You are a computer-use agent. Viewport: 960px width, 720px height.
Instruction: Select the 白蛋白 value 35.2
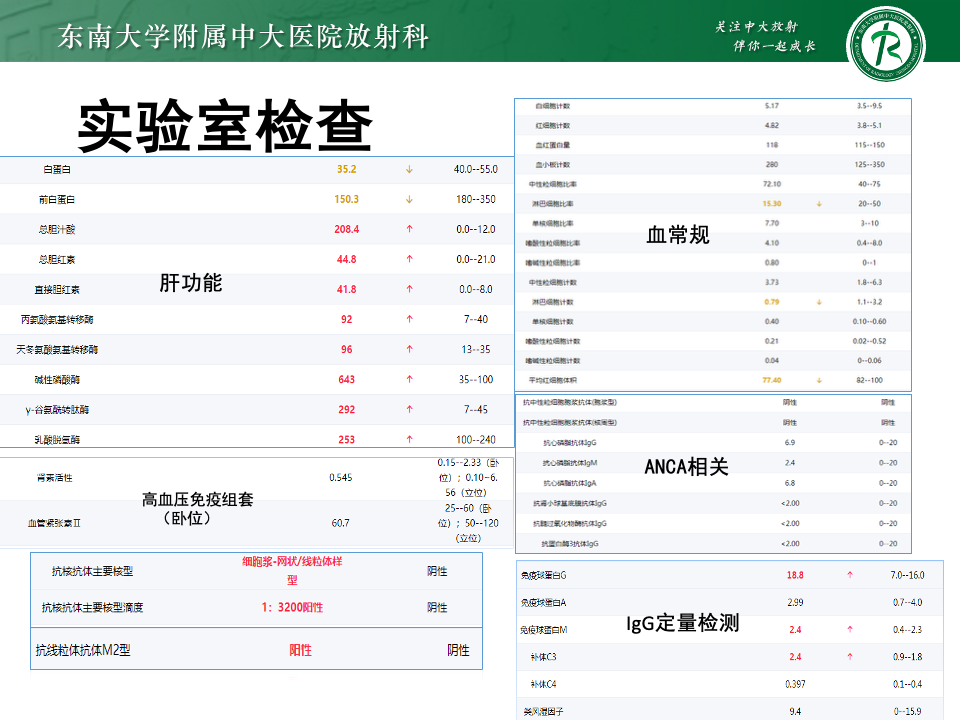347,170
